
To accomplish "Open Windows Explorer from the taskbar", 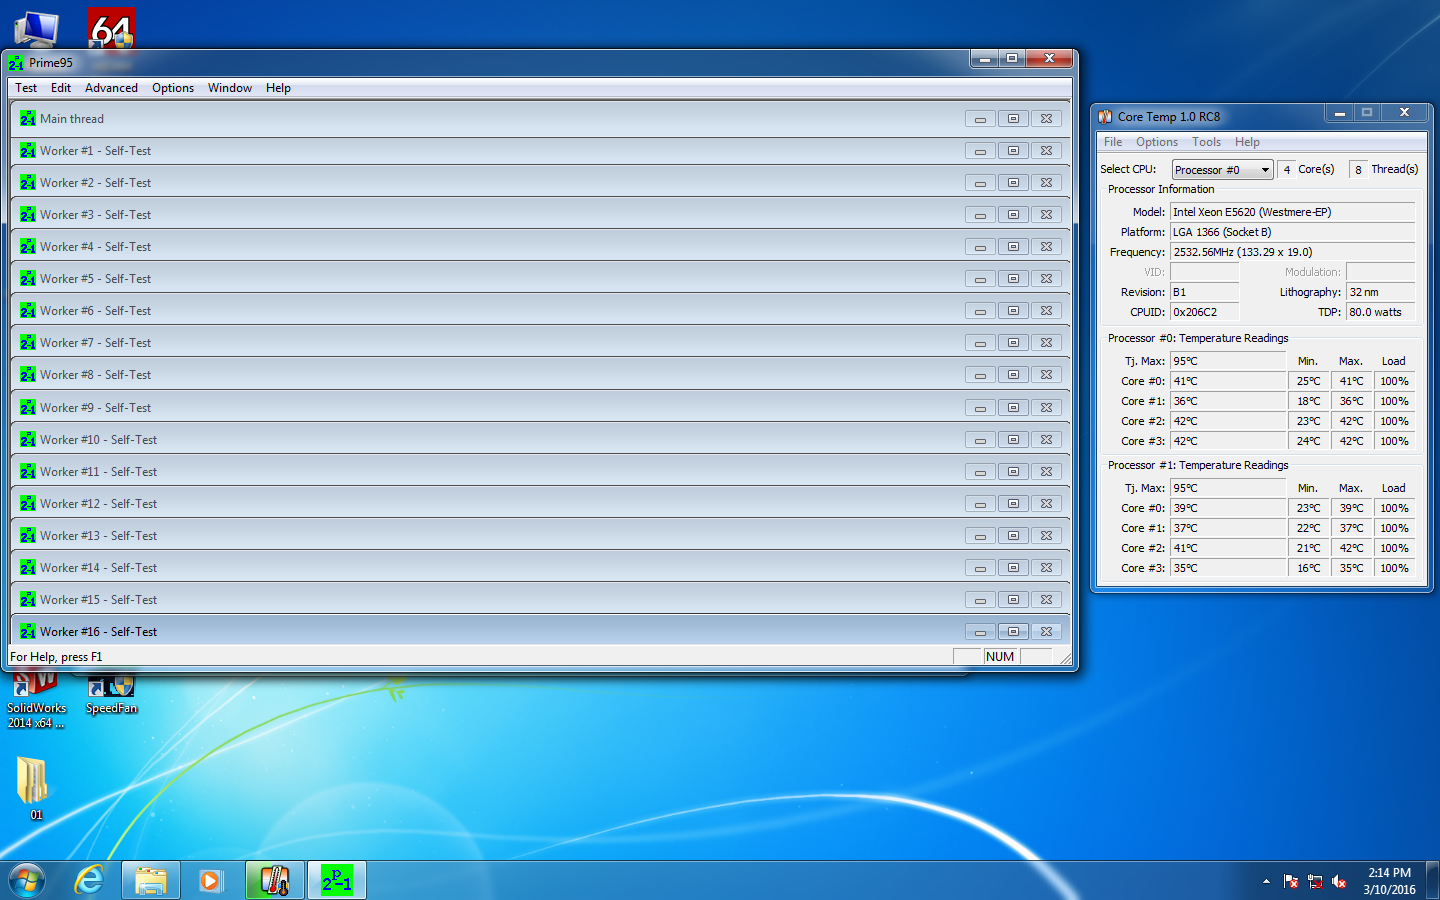I will (x=151, y=880).
